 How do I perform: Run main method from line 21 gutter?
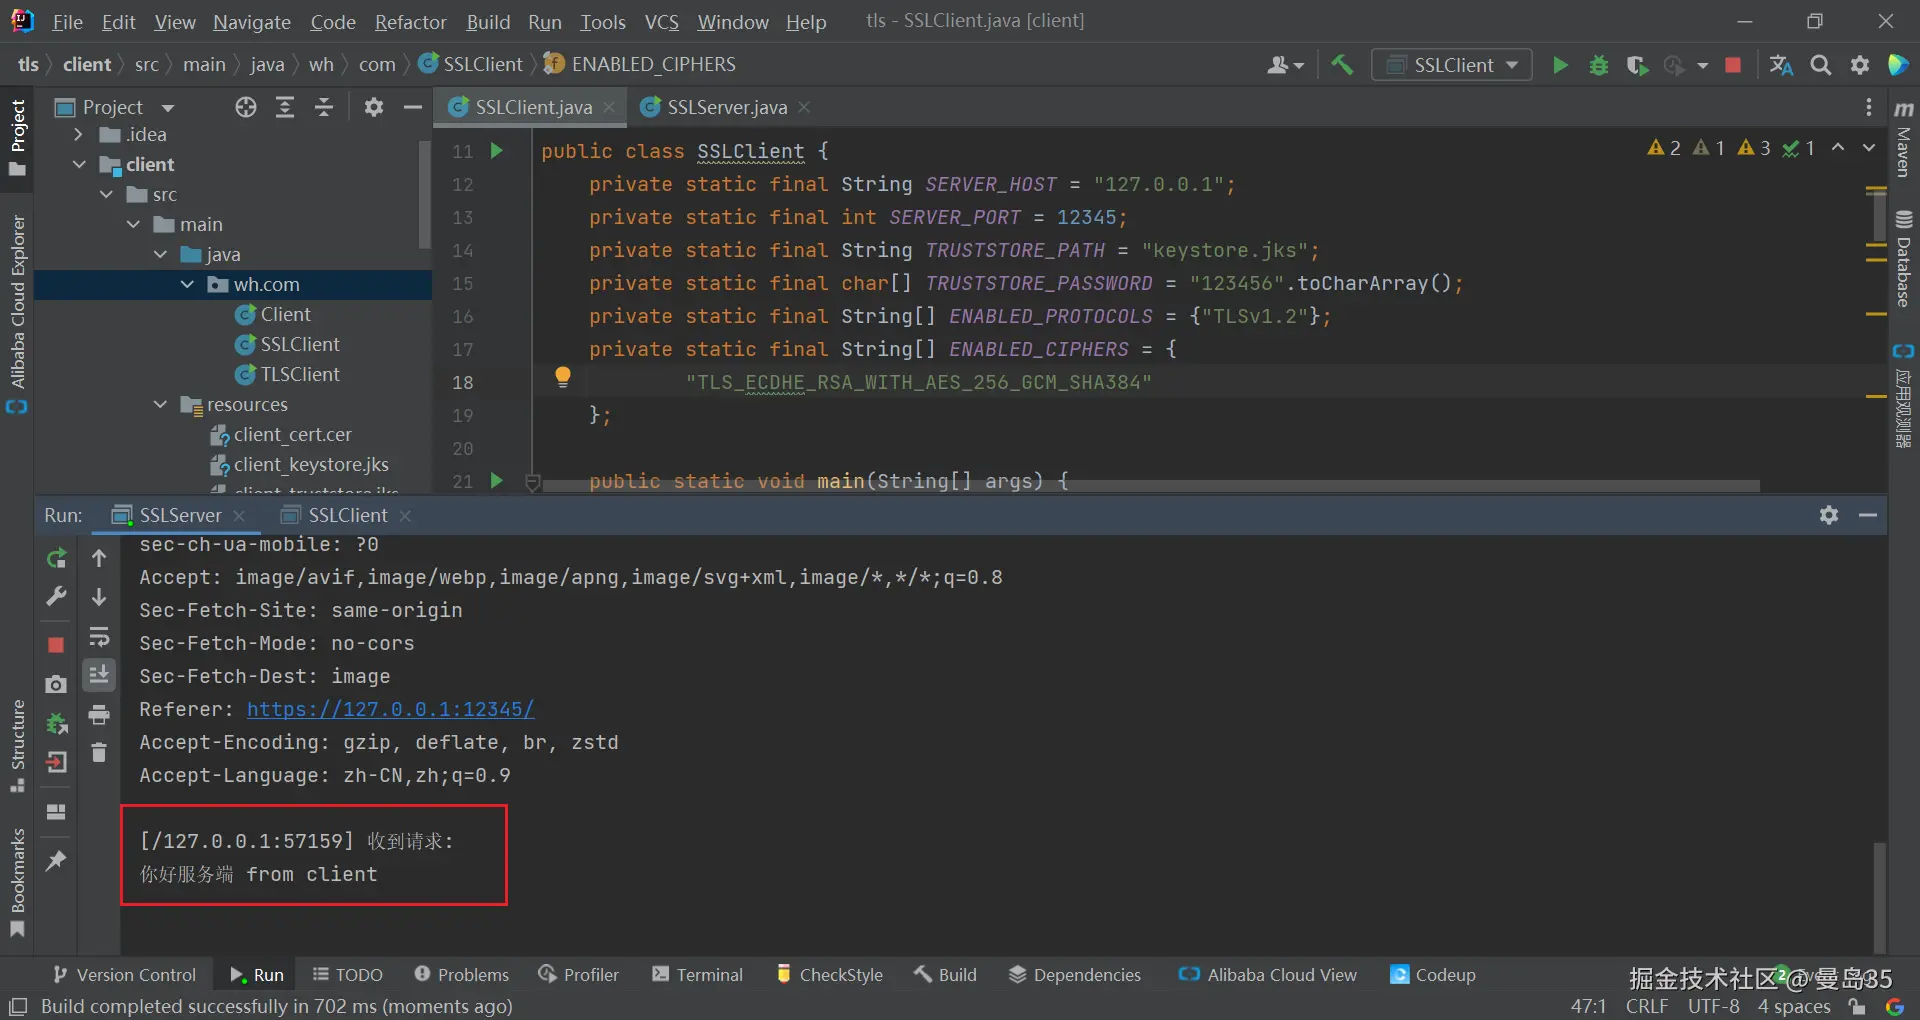pos(496,481)
